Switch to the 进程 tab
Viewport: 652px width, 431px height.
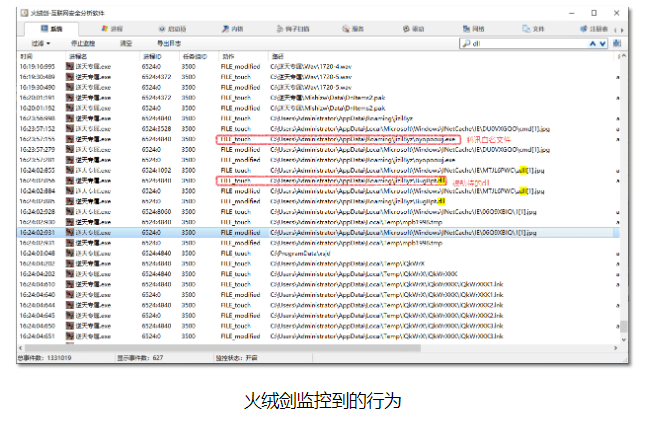click(112, 29)
